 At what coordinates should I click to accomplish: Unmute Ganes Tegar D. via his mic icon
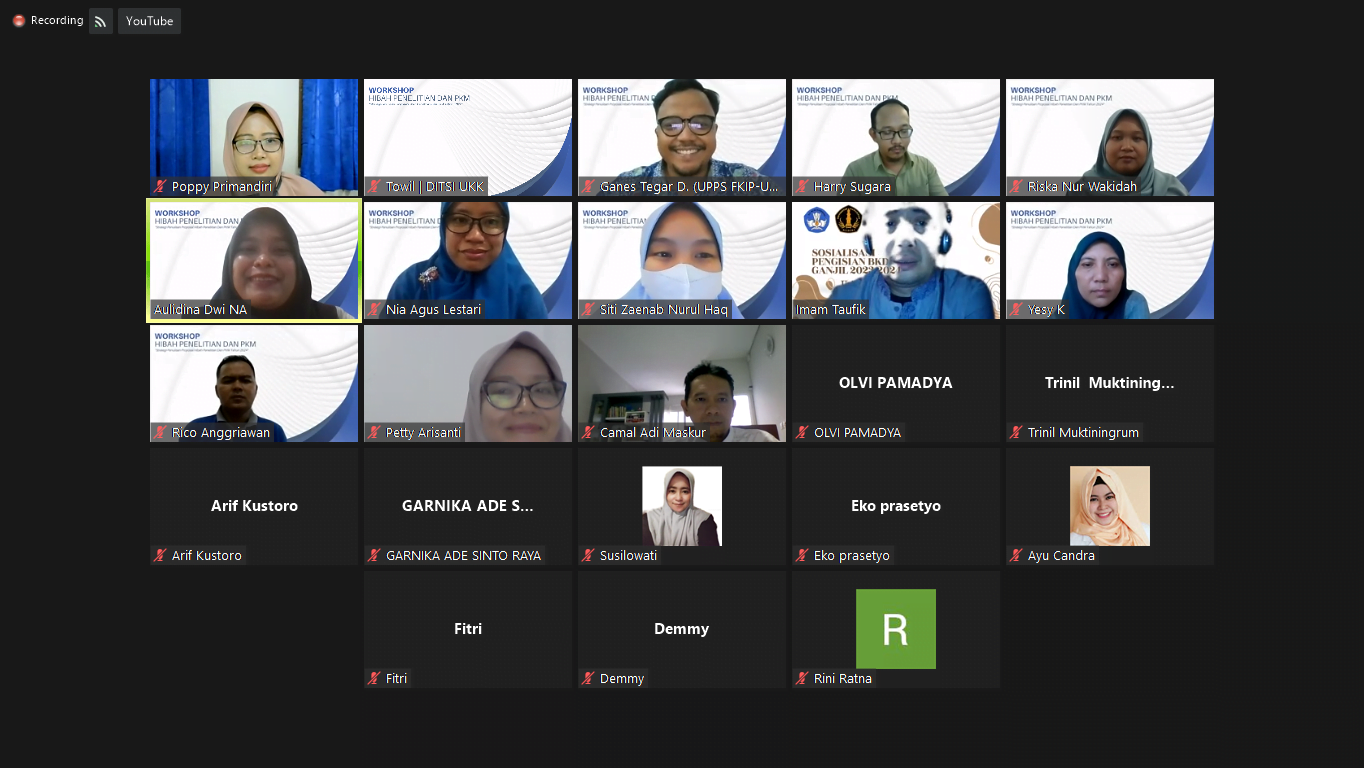[x=586, y=187]
